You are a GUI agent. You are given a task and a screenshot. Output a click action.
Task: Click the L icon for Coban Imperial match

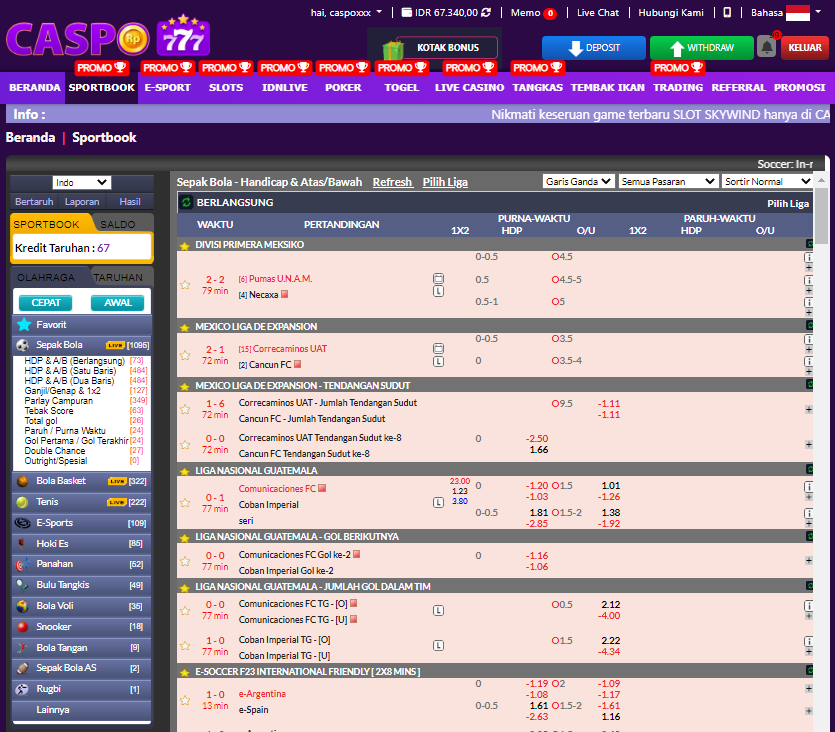click(x=438, y=503)
